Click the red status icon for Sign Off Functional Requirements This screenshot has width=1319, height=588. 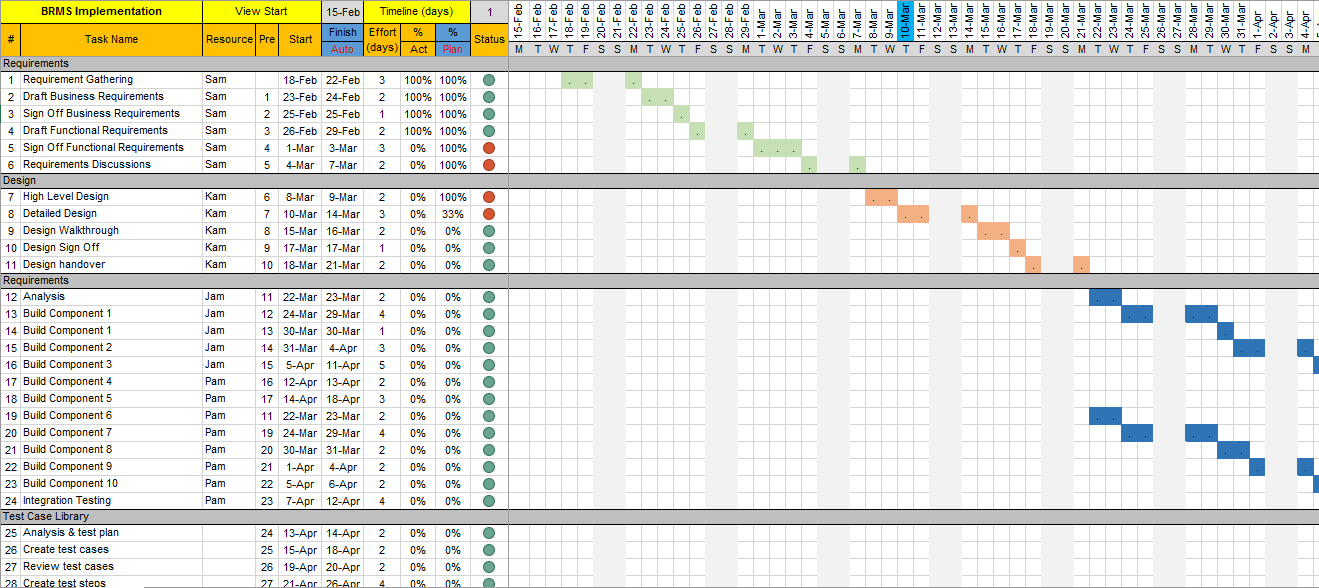click(488, 147)
